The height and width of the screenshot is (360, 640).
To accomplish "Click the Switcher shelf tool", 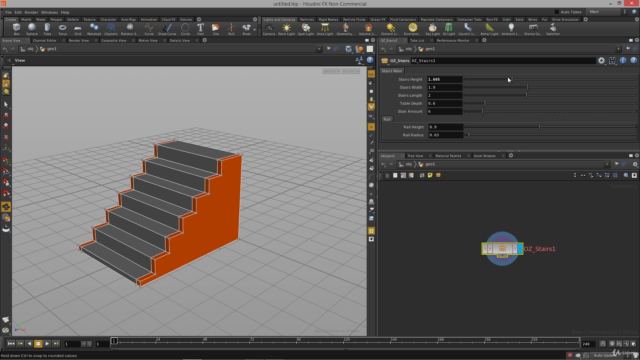I will (x=553, y=29).
